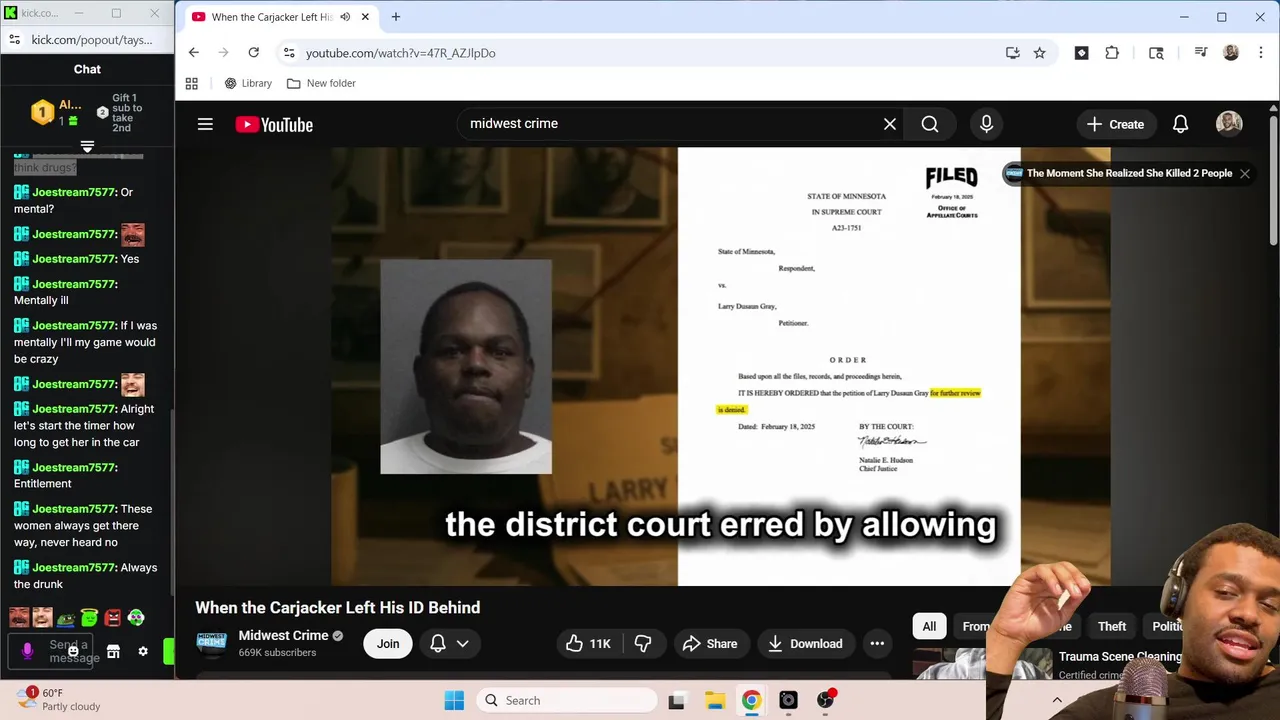Open the New folder bookmark folder

coord(321,83)
